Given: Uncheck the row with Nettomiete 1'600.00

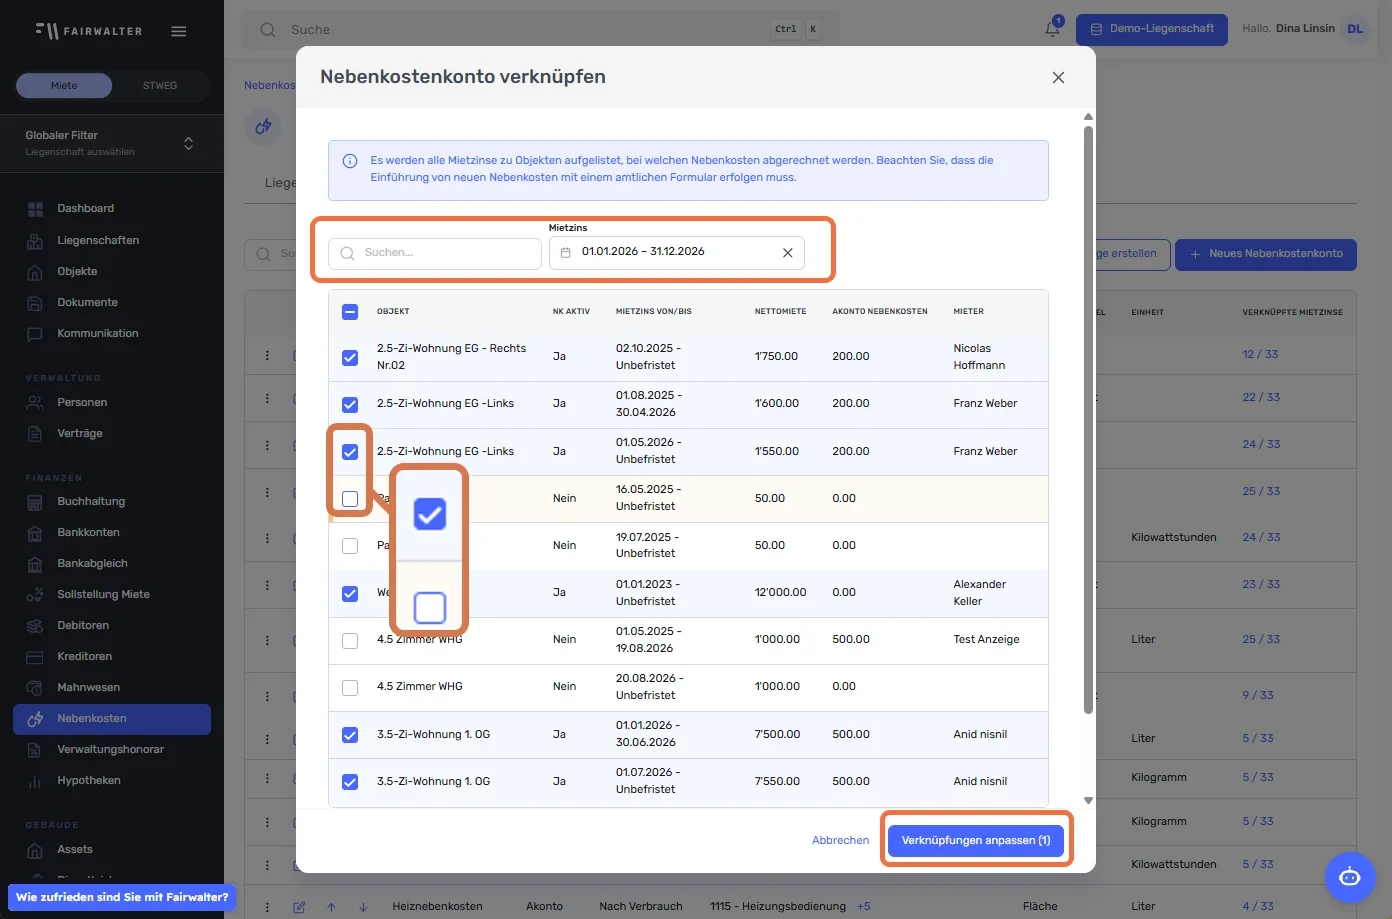Looking at the screenshot, I should tap(350, 405).
